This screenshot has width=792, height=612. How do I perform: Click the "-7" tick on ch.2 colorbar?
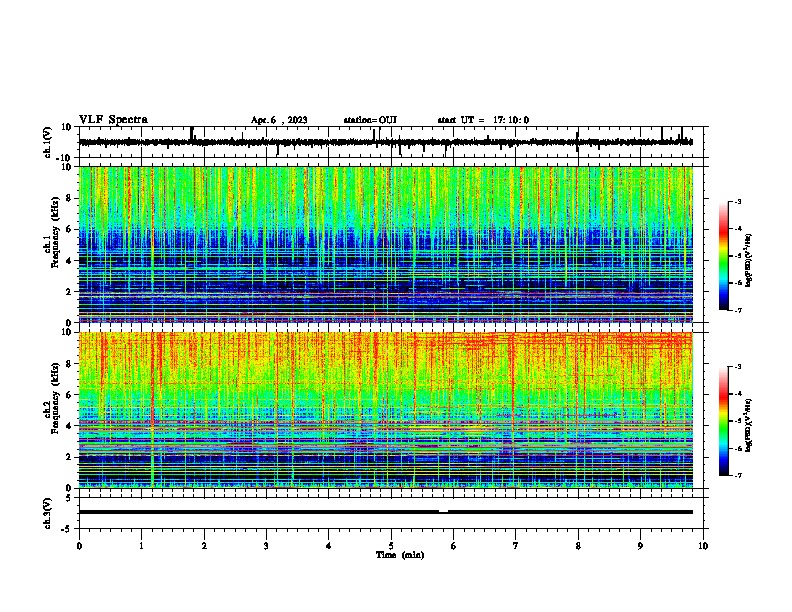pyautogui.click(x=738, y=476)
